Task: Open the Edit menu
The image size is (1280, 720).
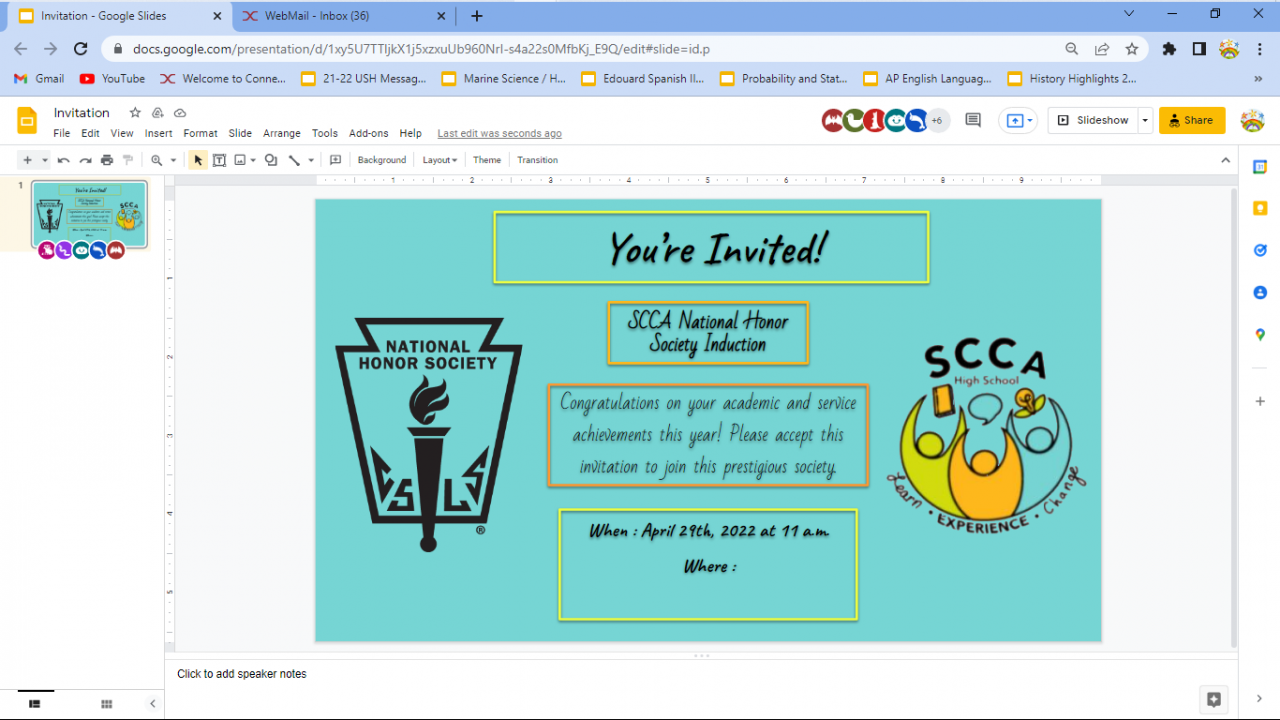Action: [x=90, y=133]
